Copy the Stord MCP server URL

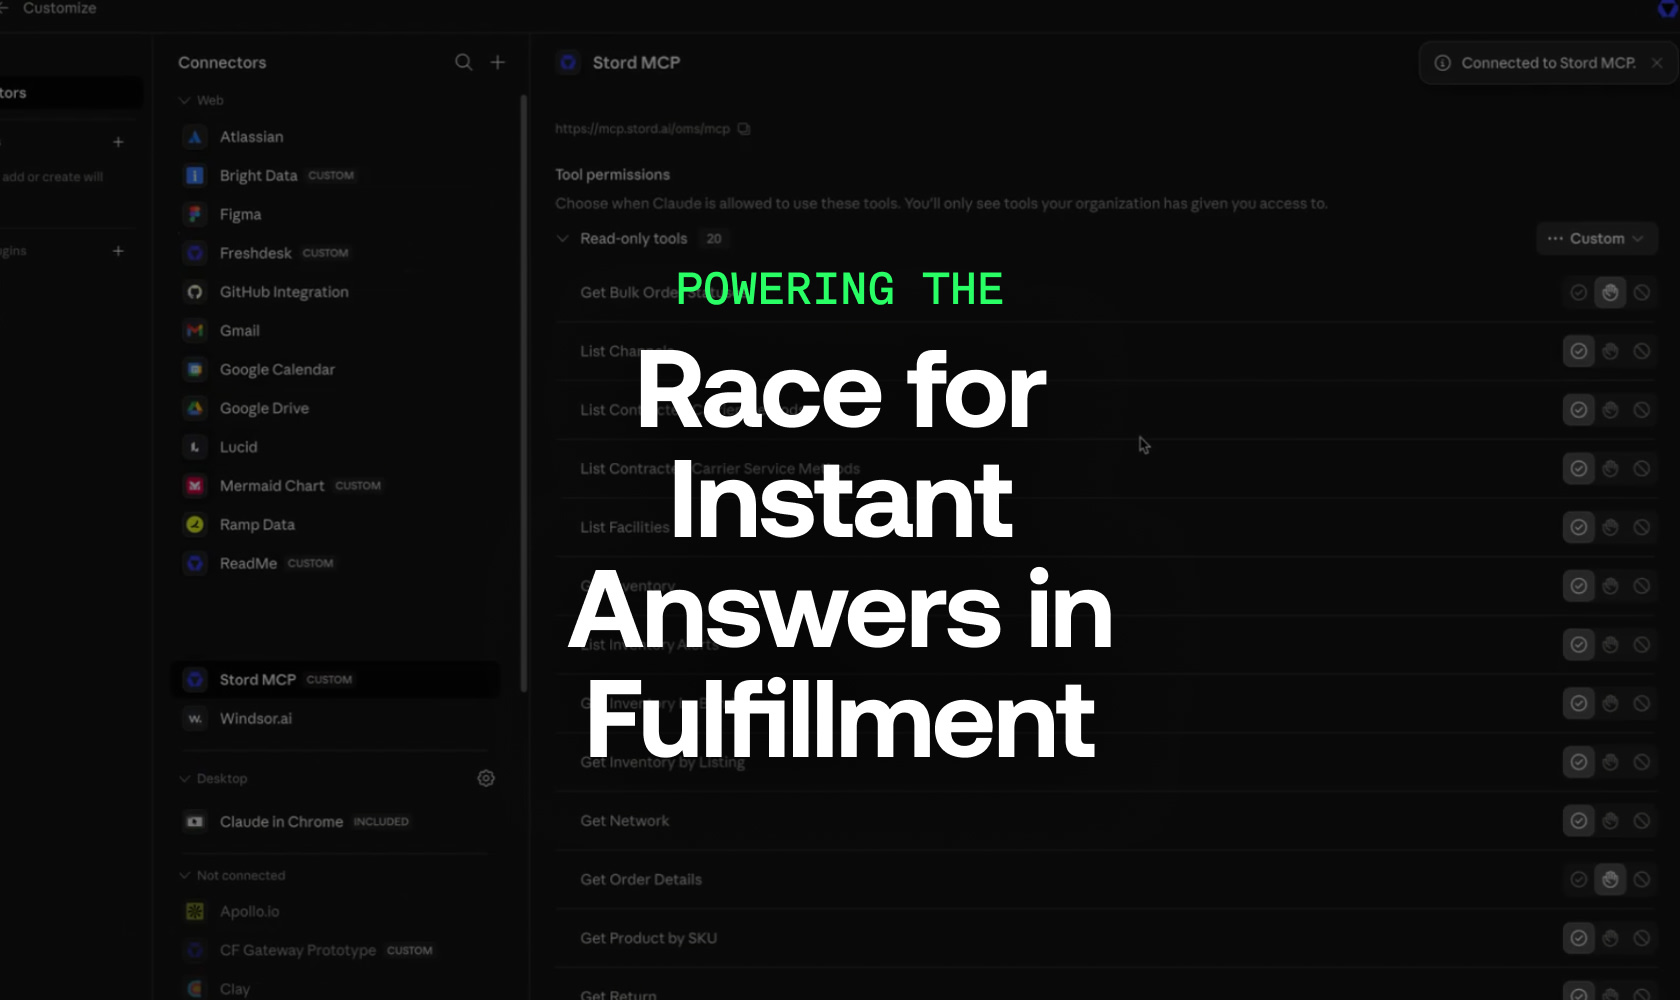pos(744,129)
